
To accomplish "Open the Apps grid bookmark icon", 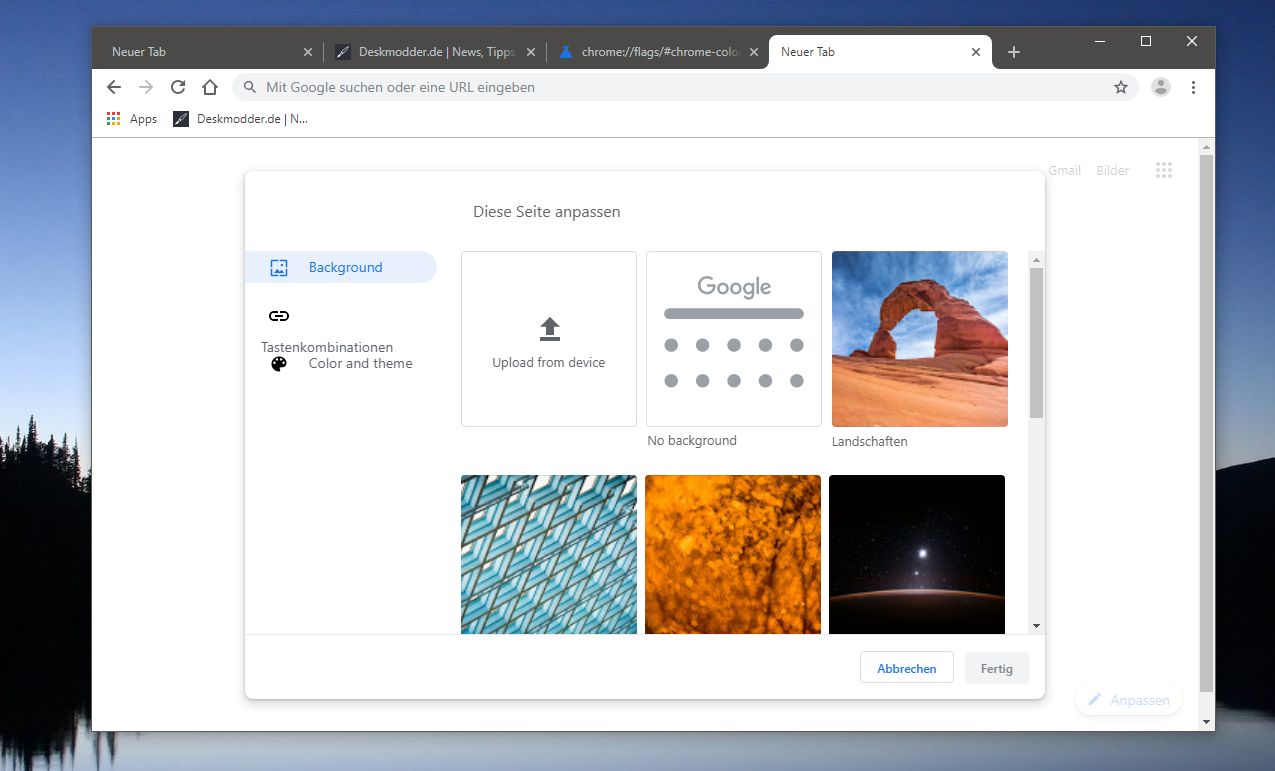I will click(113, 118).
